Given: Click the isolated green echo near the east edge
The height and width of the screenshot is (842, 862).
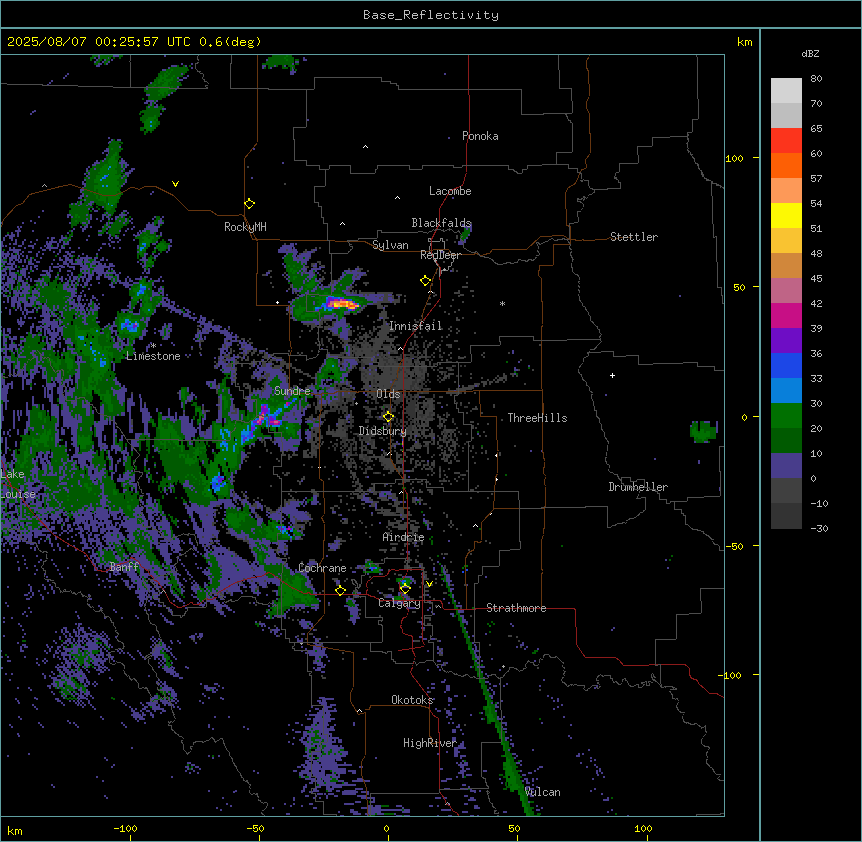Looking at the screenshot, I should click(703, 431).
